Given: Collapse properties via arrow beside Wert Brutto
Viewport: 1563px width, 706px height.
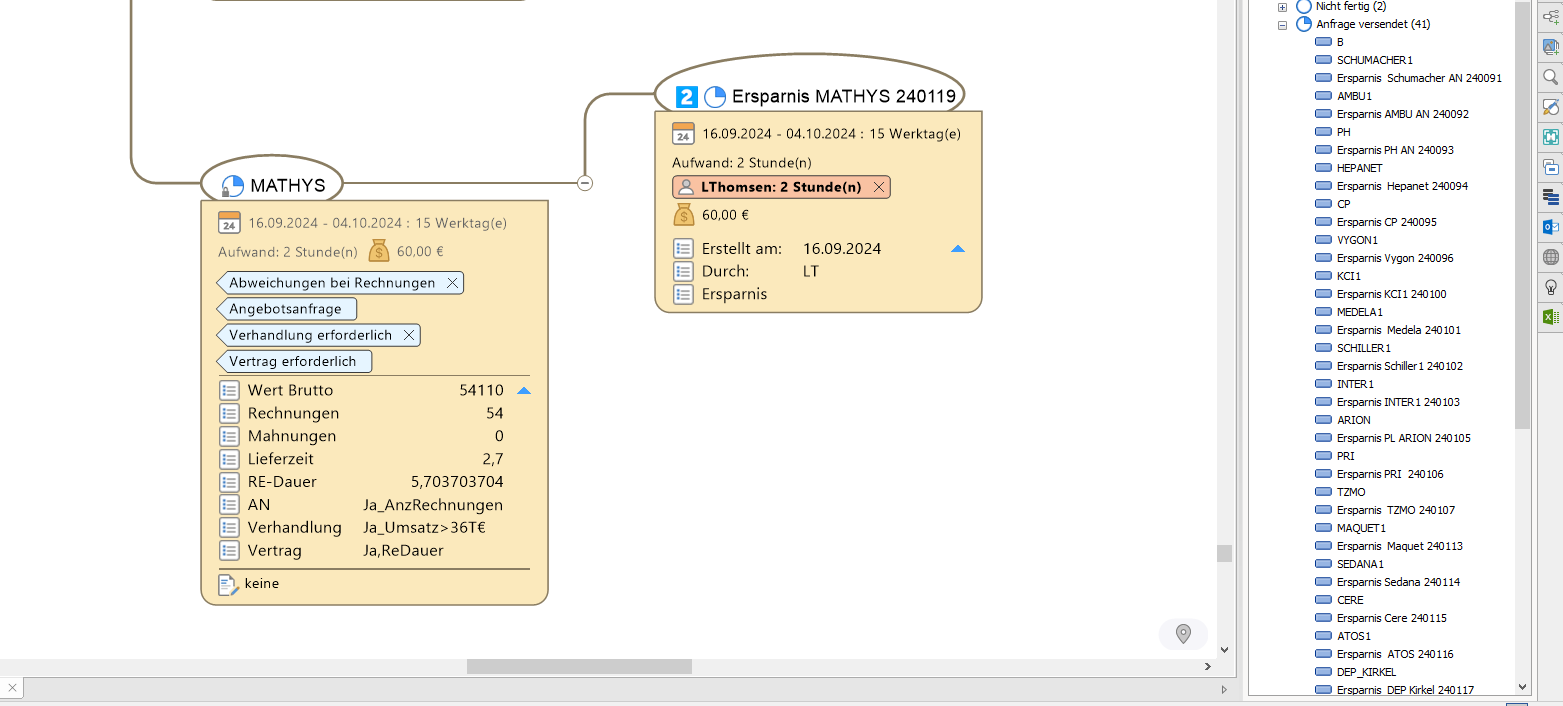Looking at the screenshot, I should (523, 391).
